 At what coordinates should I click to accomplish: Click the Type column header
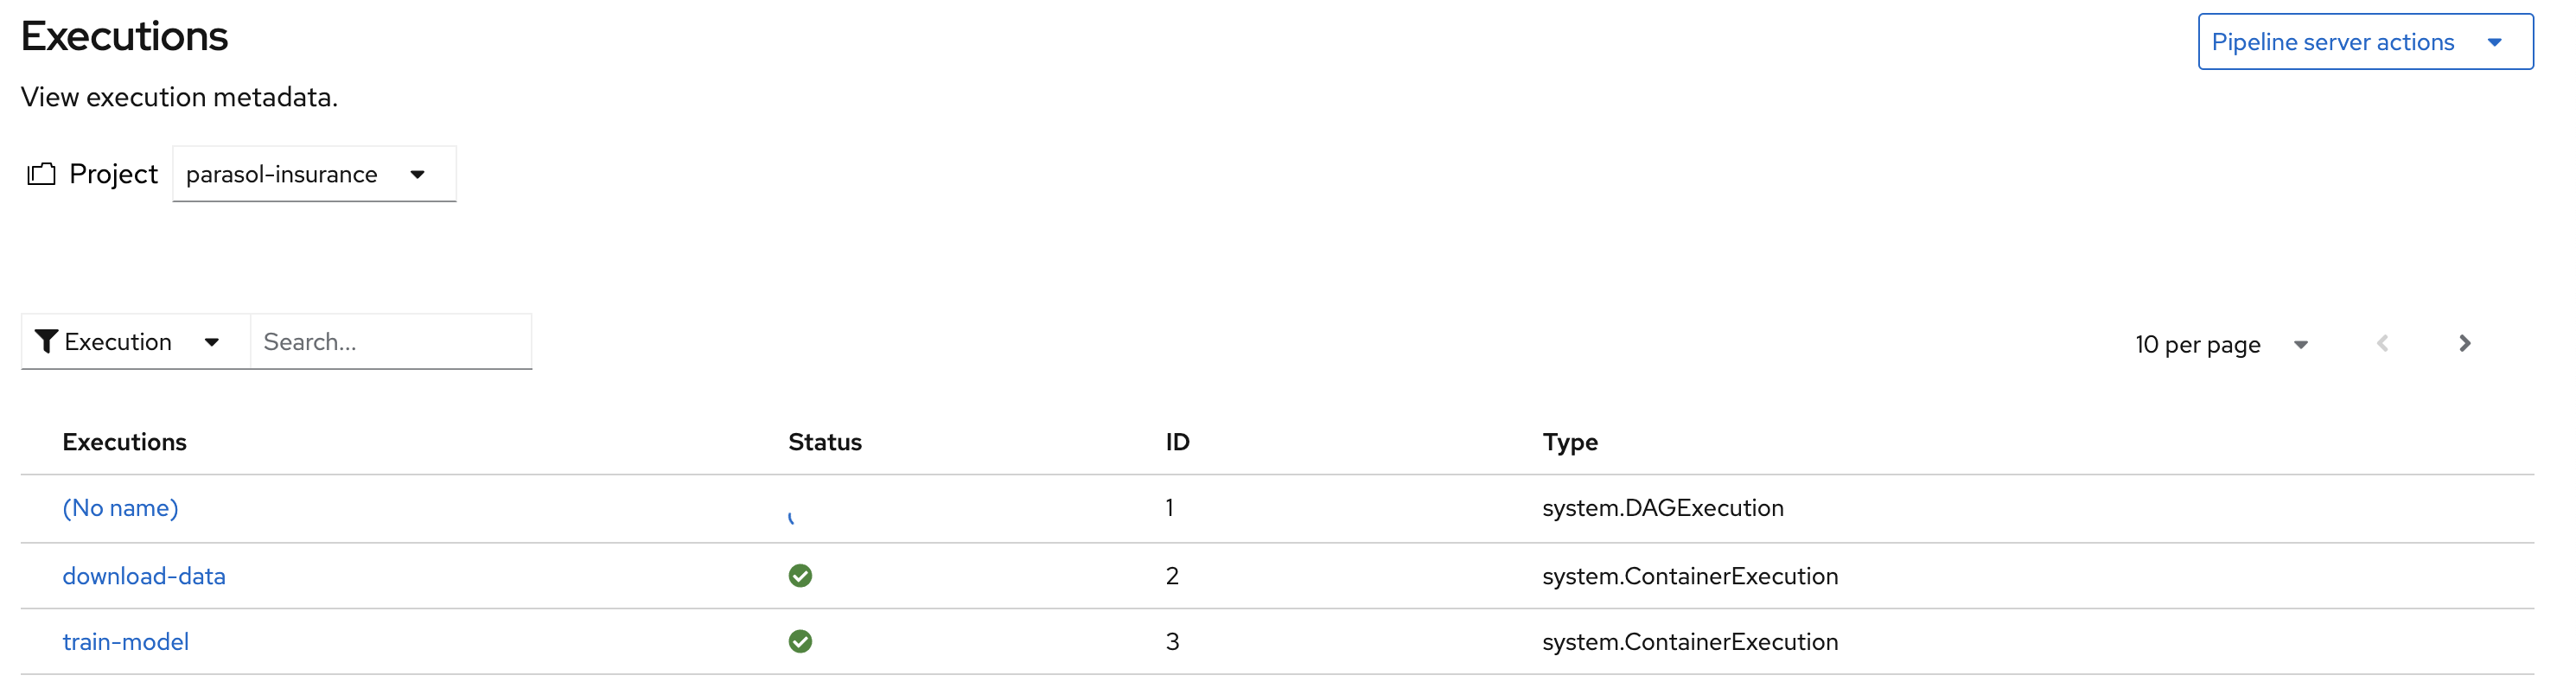coord(1570,442)
